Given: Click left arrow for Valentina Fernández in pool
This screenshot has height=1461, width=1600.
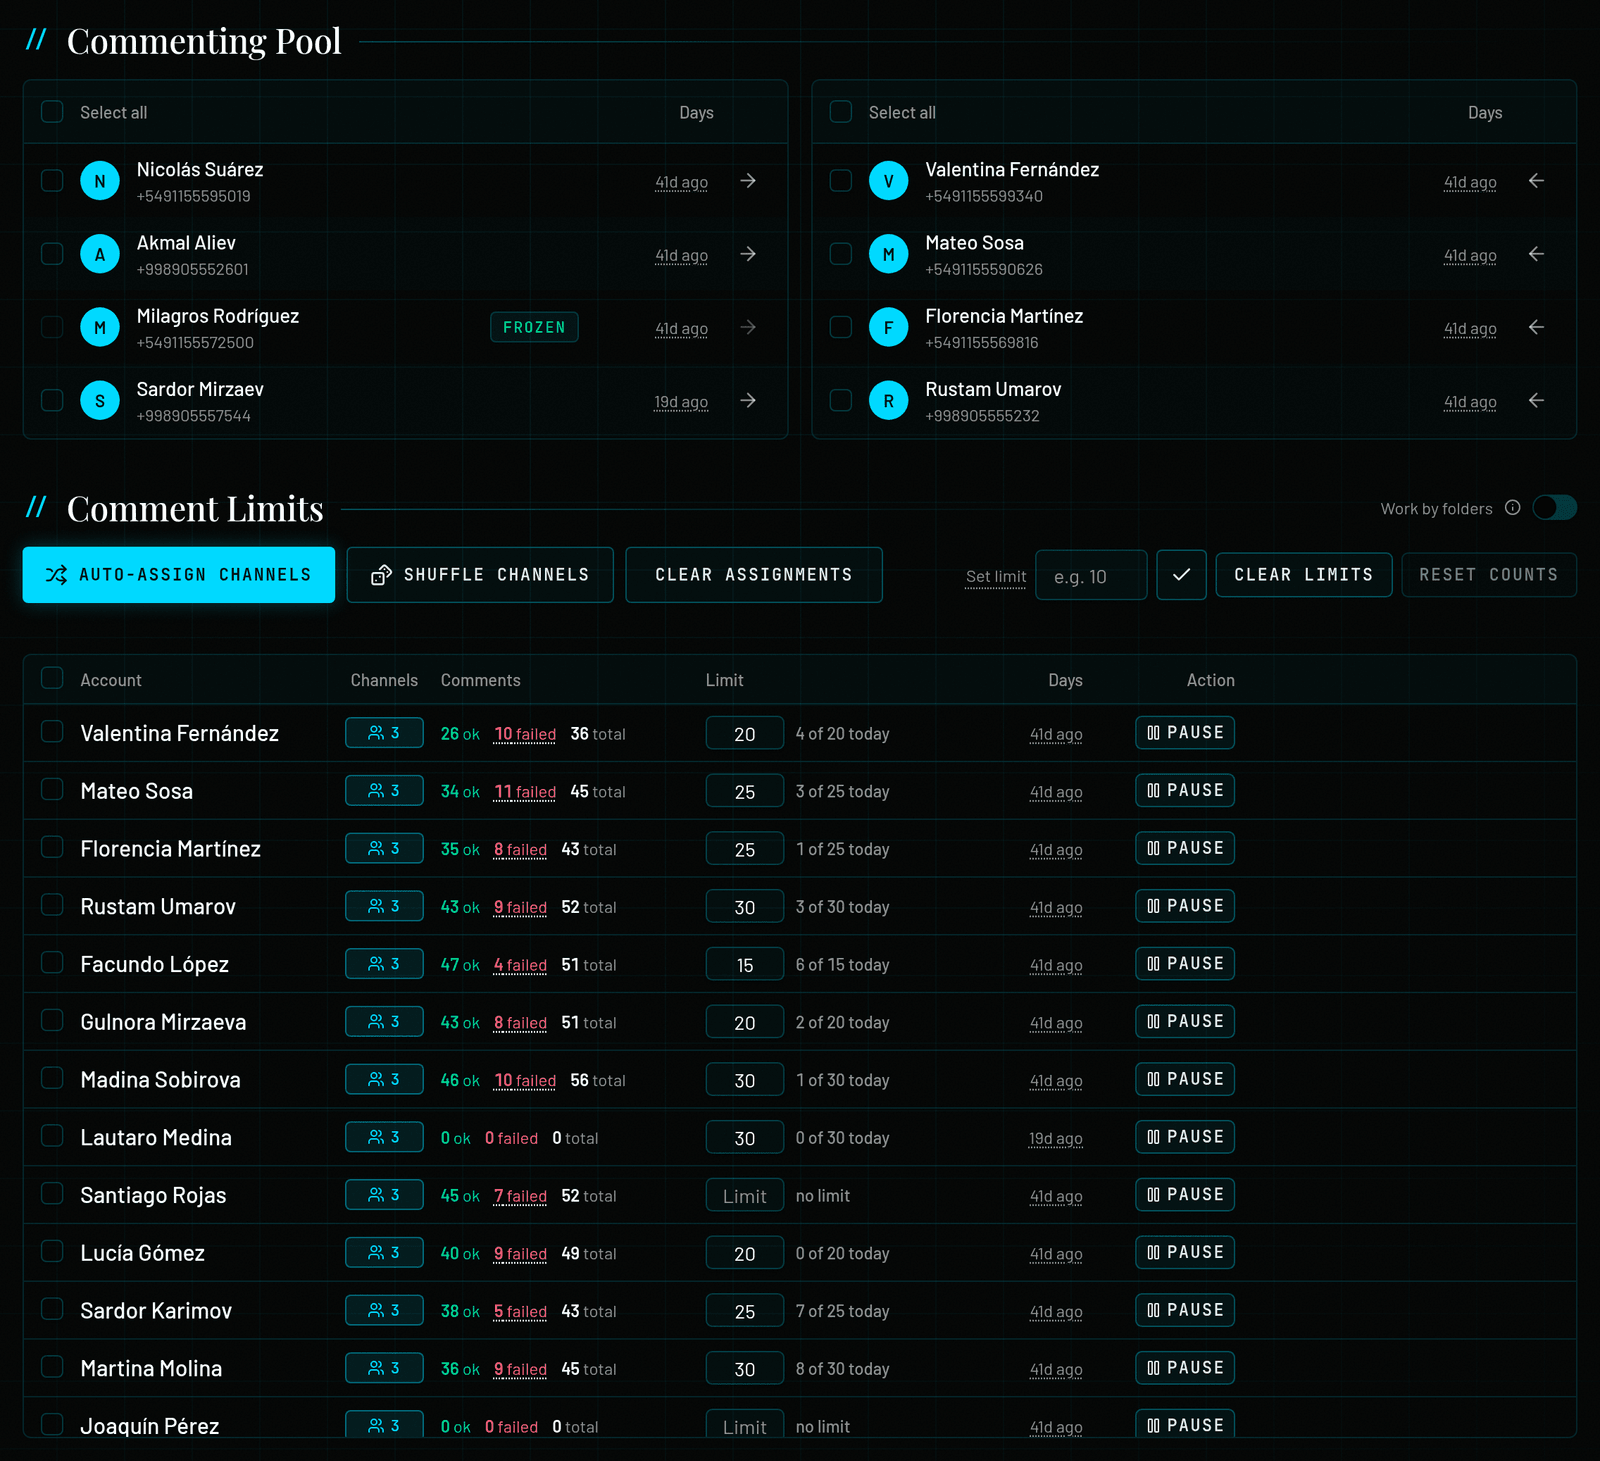Looking at the screenshot, I should (1536, 181).
